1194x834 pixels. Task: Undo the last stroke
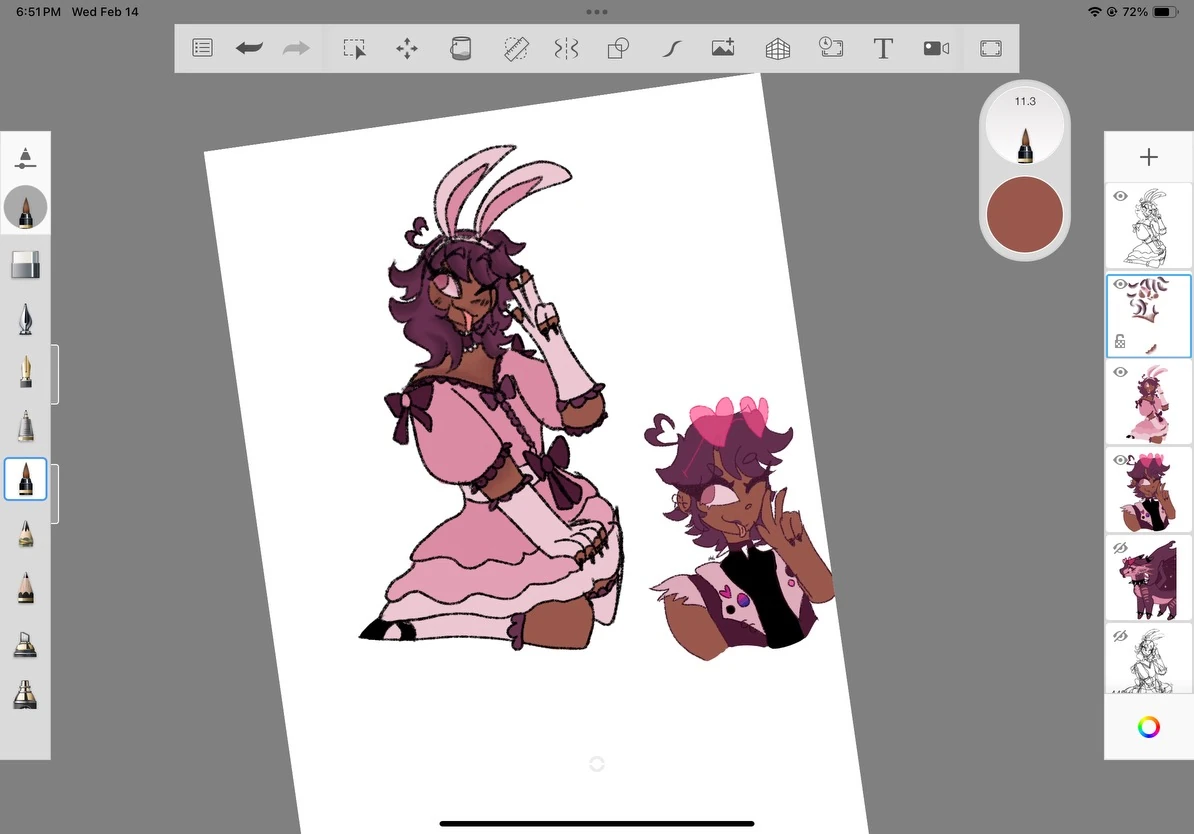[x=249, y=47]
